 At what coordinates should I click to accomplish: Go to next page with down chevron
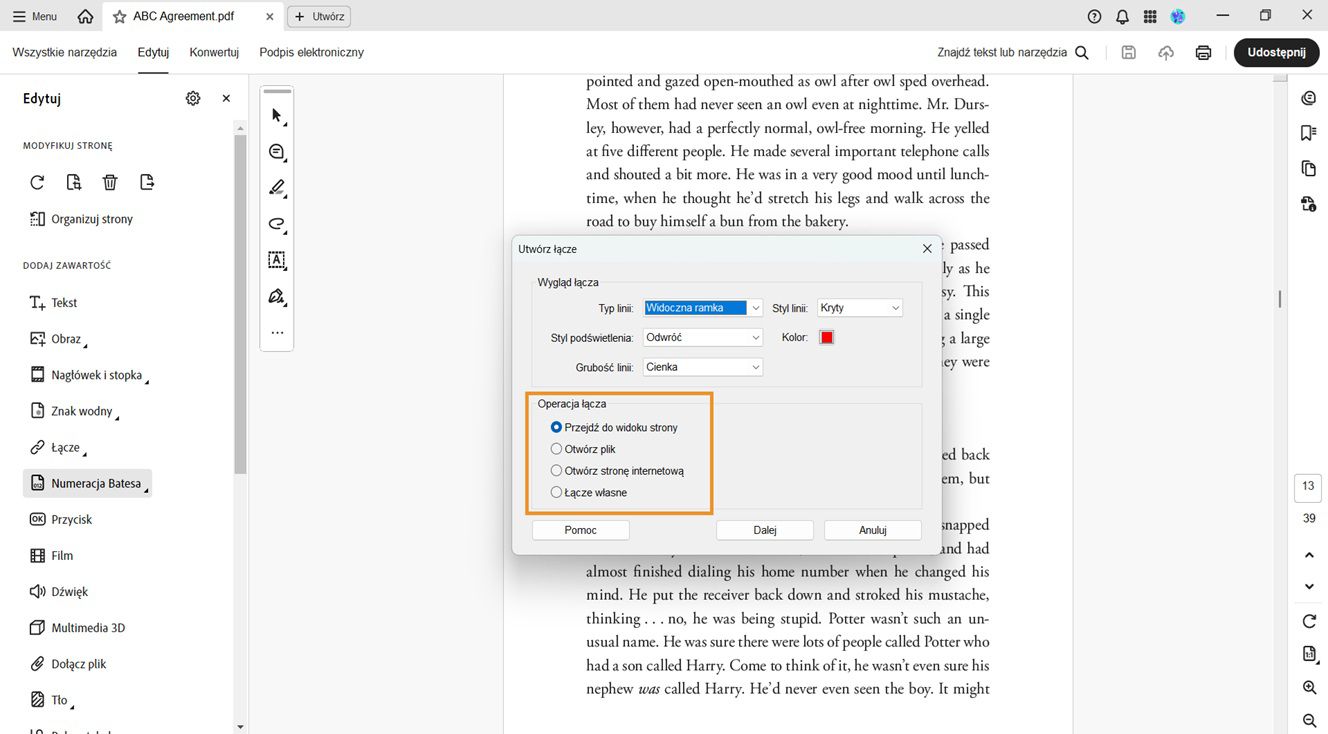tap(1309, 587)
